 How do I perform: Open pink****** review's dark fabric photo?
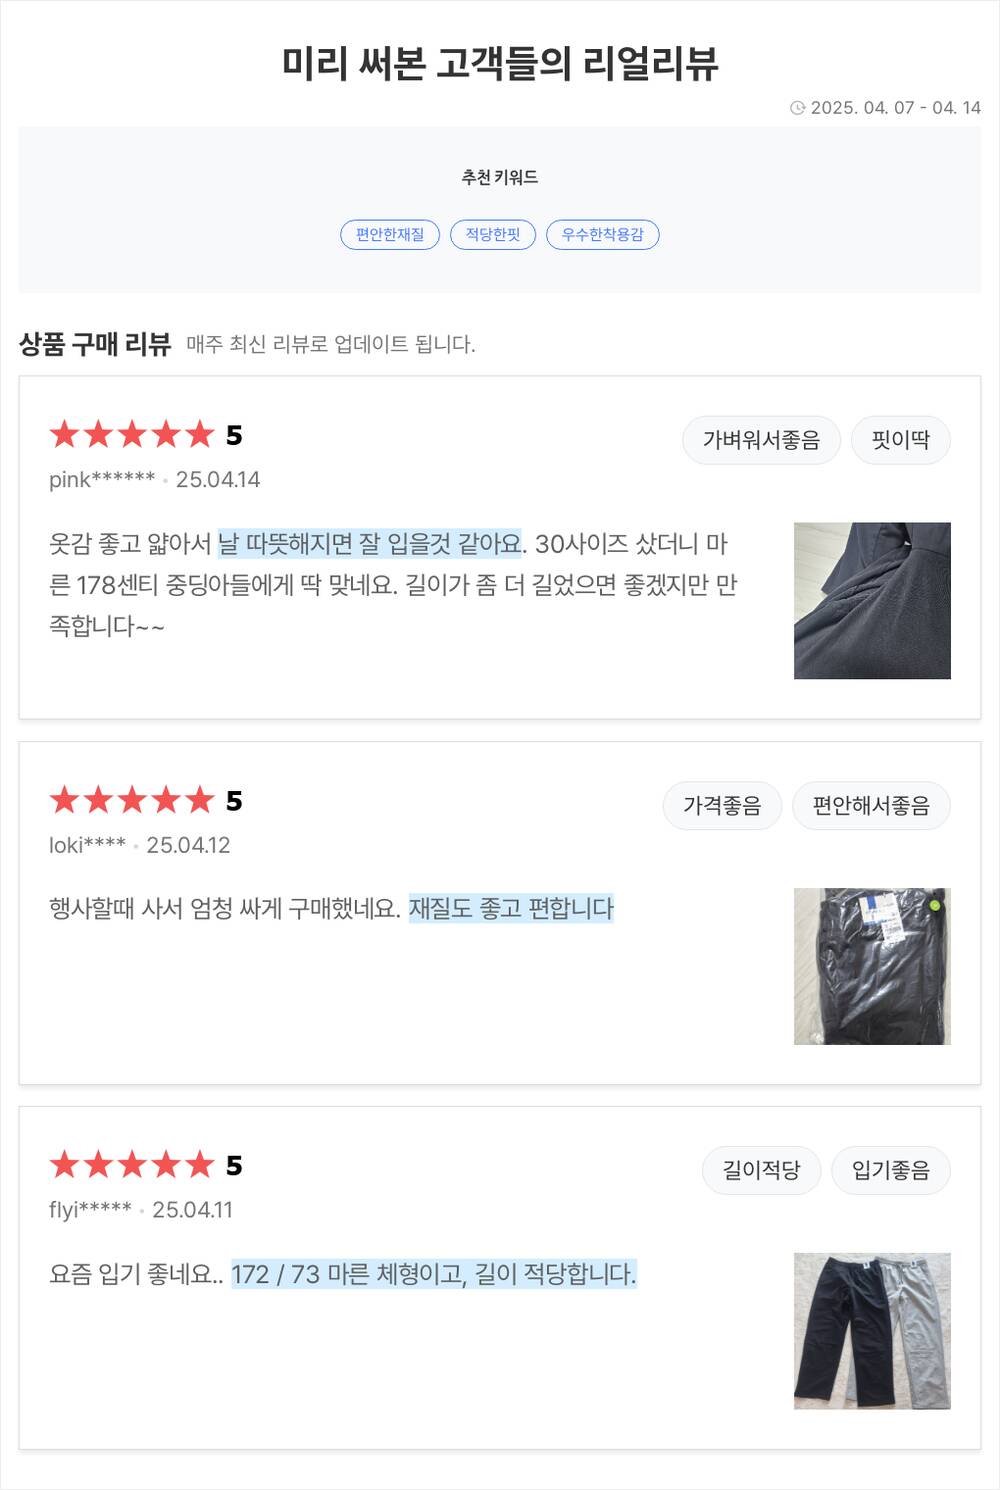pyautogui.click(x=872, y=601)
